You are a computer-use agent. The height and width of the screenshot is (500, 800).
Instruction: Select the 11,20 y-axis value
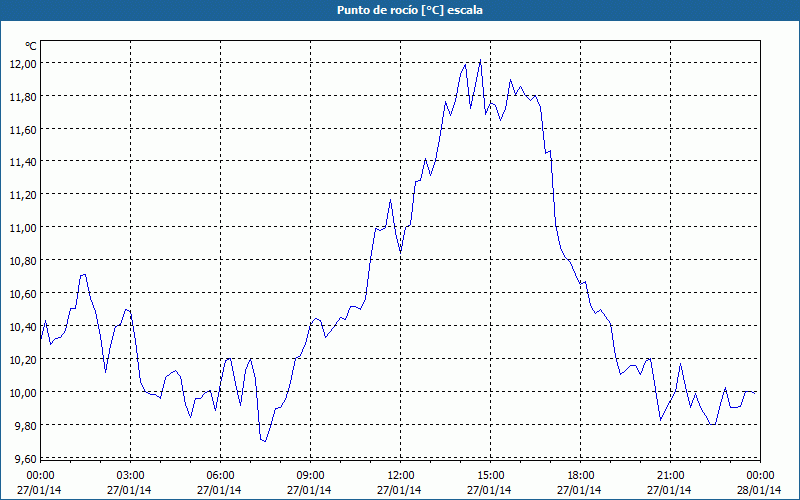(x=23, y=195)
